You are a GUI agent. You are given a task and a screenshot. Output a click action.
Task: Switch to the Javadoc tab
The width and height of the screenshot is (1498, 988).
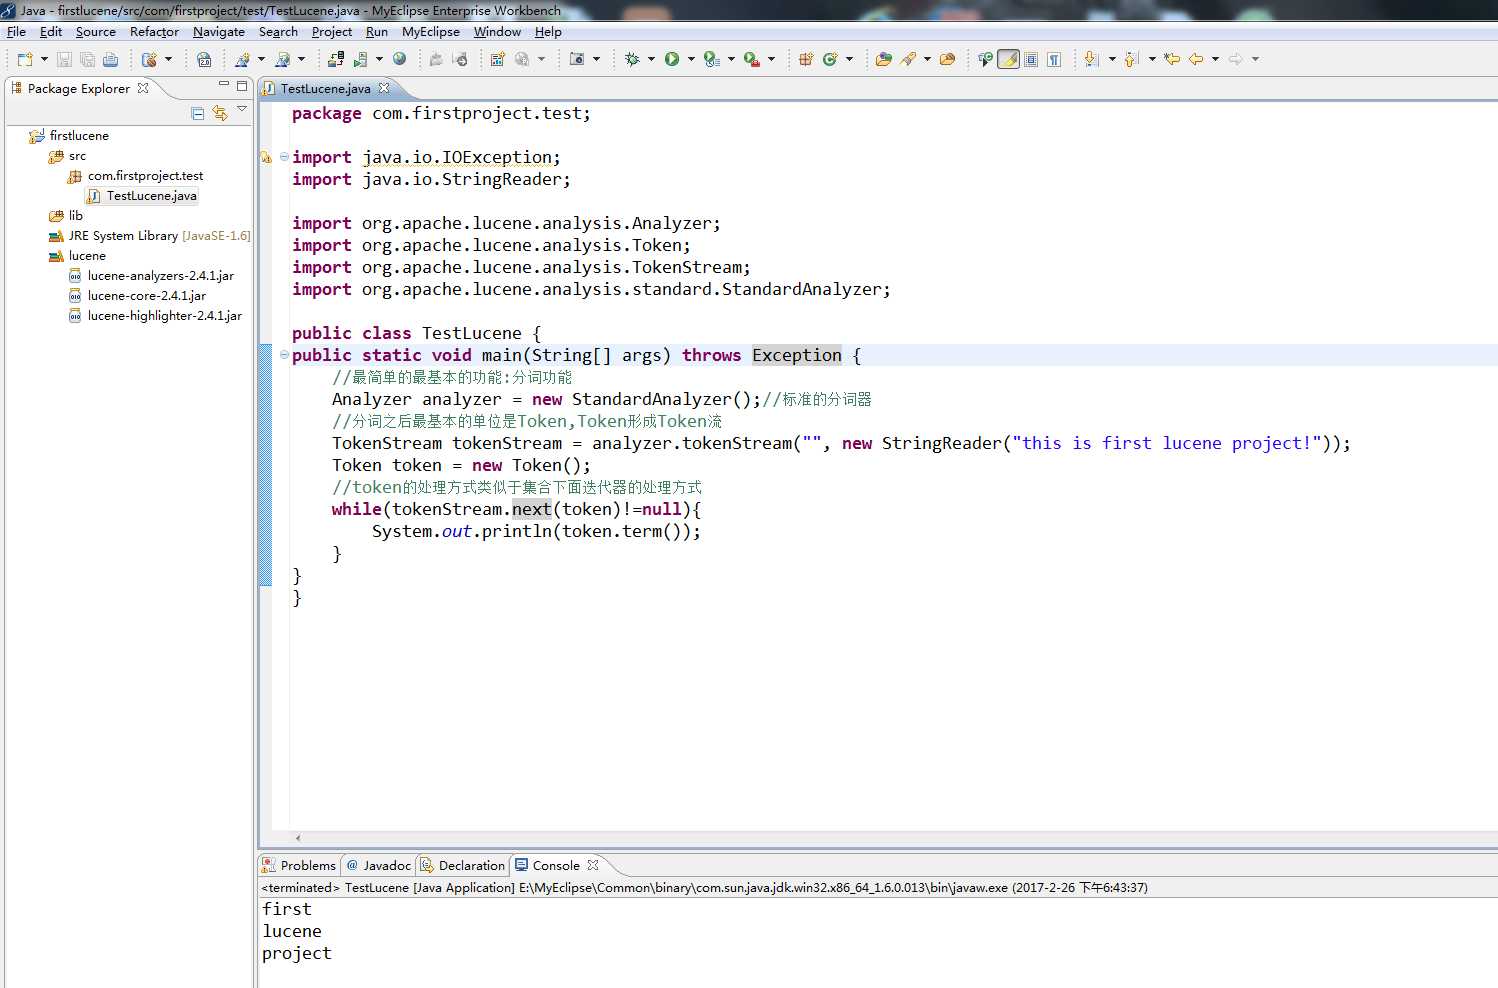coord(379,865)
